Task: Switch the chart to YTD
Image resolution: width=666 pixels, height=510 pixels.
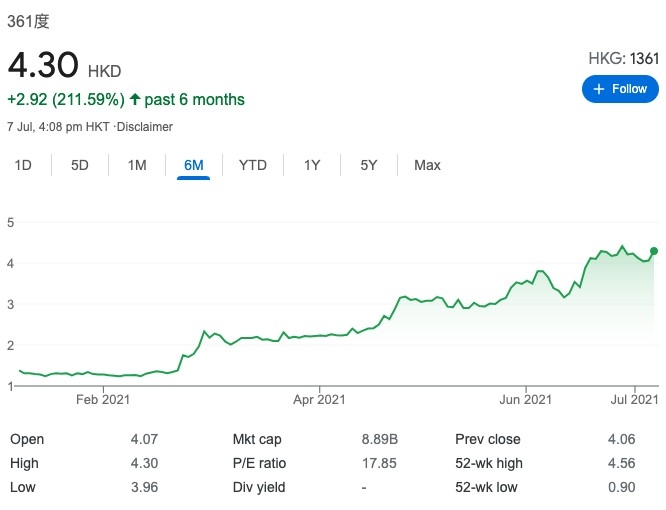Action: (x=253, y=165)
